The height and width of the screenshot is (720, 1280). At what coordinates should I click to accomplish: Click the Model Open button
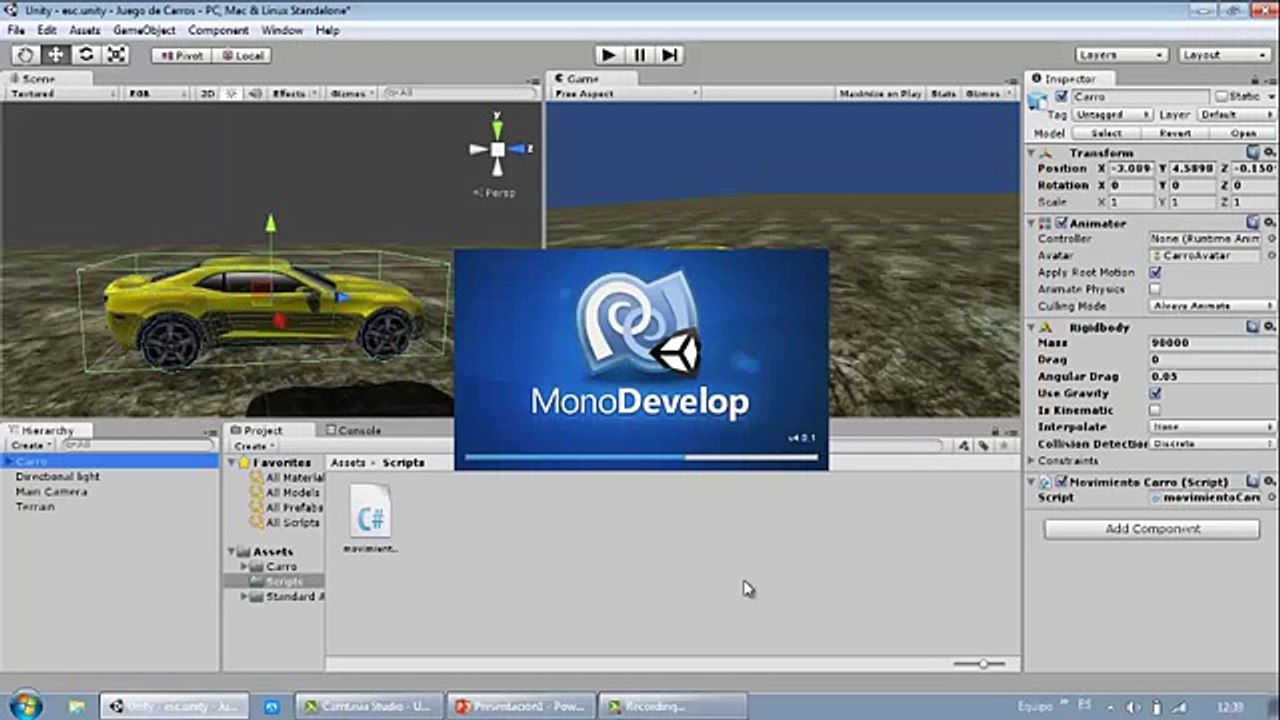[1243, 133]
